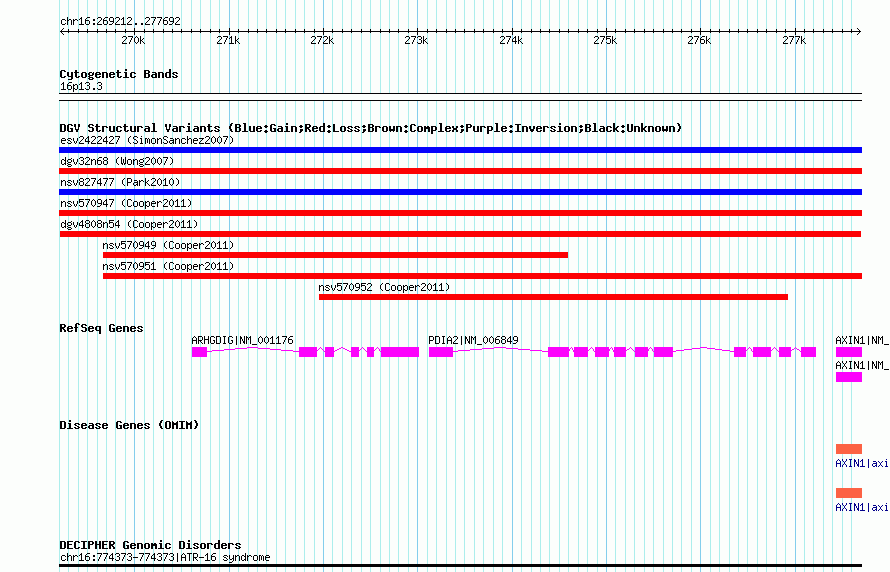Select the dgv32n68 (Wong2007) red loss bar

pyautogui.click(x=460, y=171)
